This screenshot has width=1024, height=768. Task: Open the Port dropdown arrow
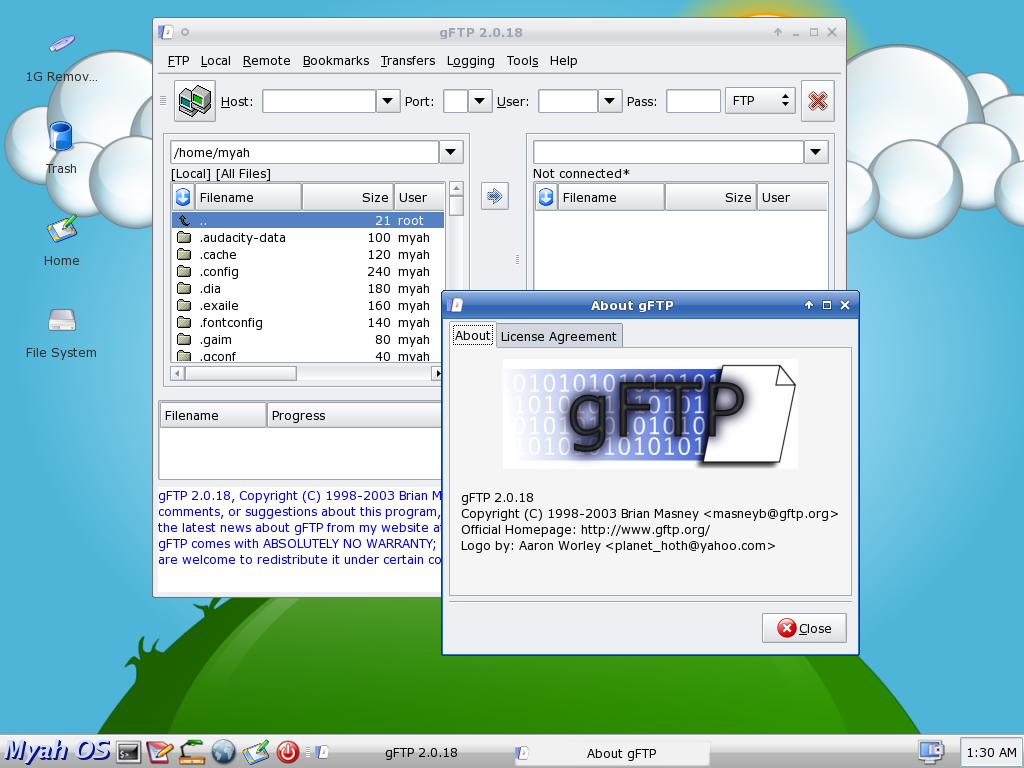[x=480, y=101]
